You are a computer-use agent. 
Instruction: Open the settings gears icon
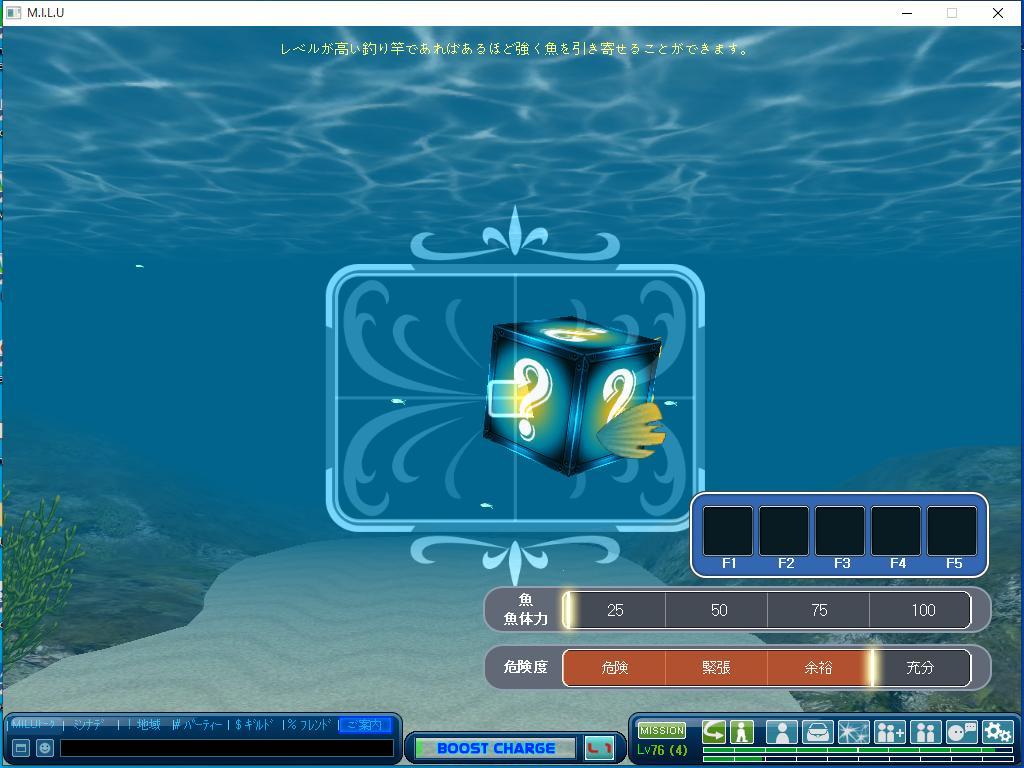[997, 732]
